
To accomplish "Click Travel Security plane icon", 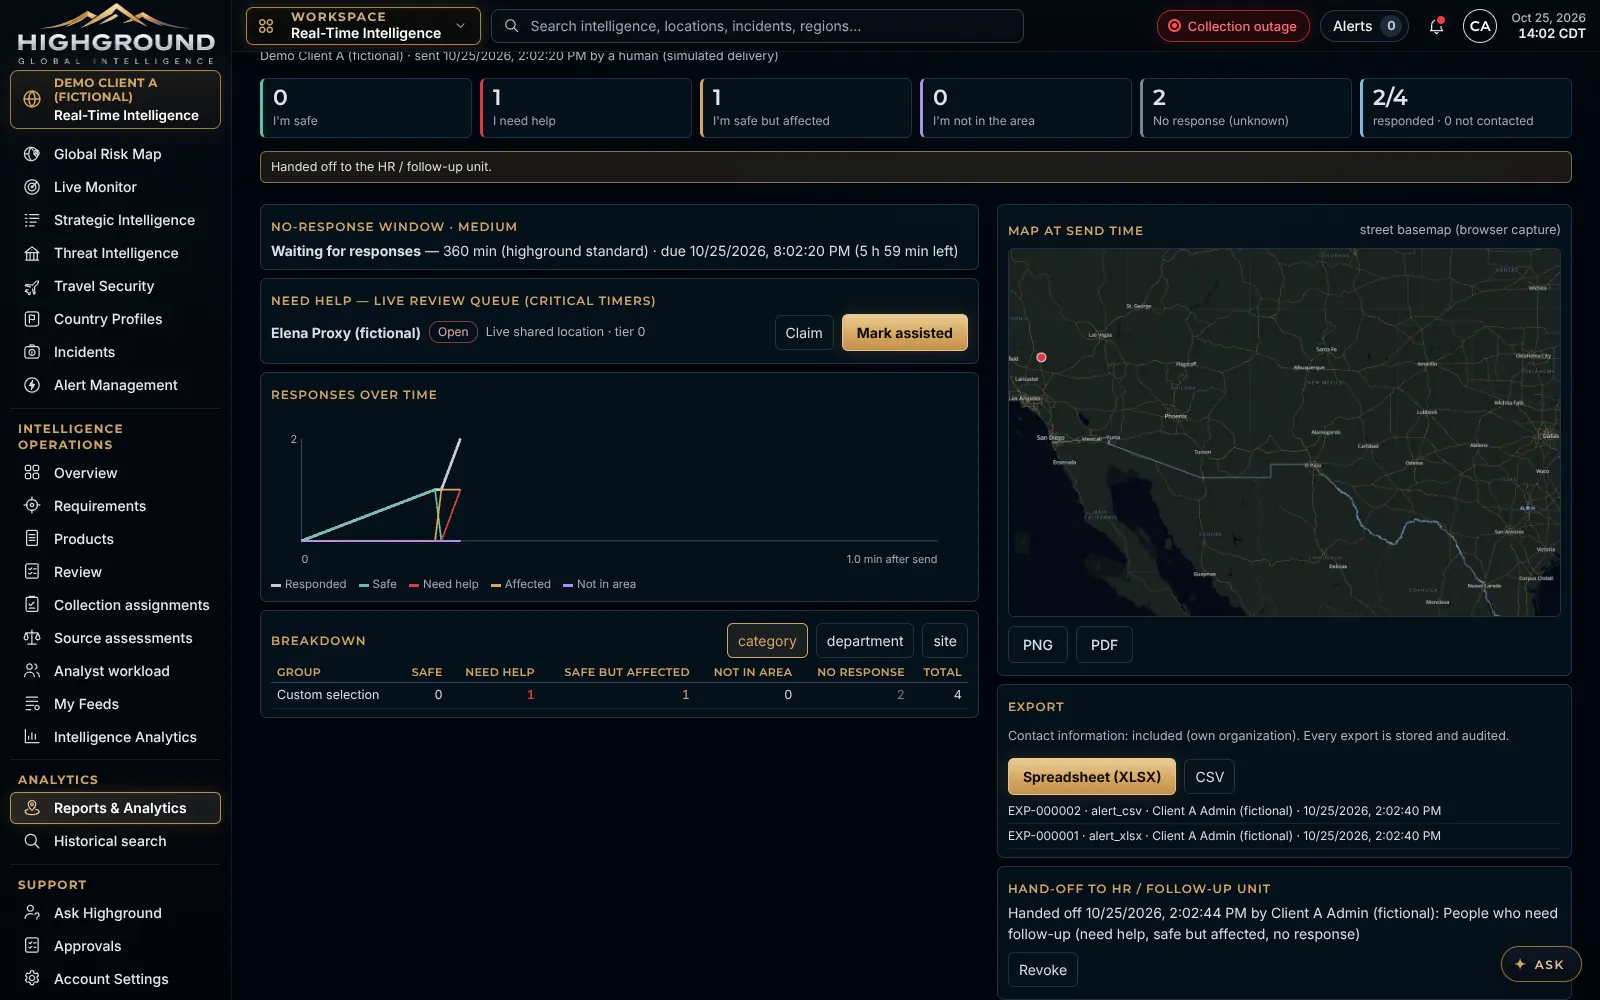I will point(32,286).
